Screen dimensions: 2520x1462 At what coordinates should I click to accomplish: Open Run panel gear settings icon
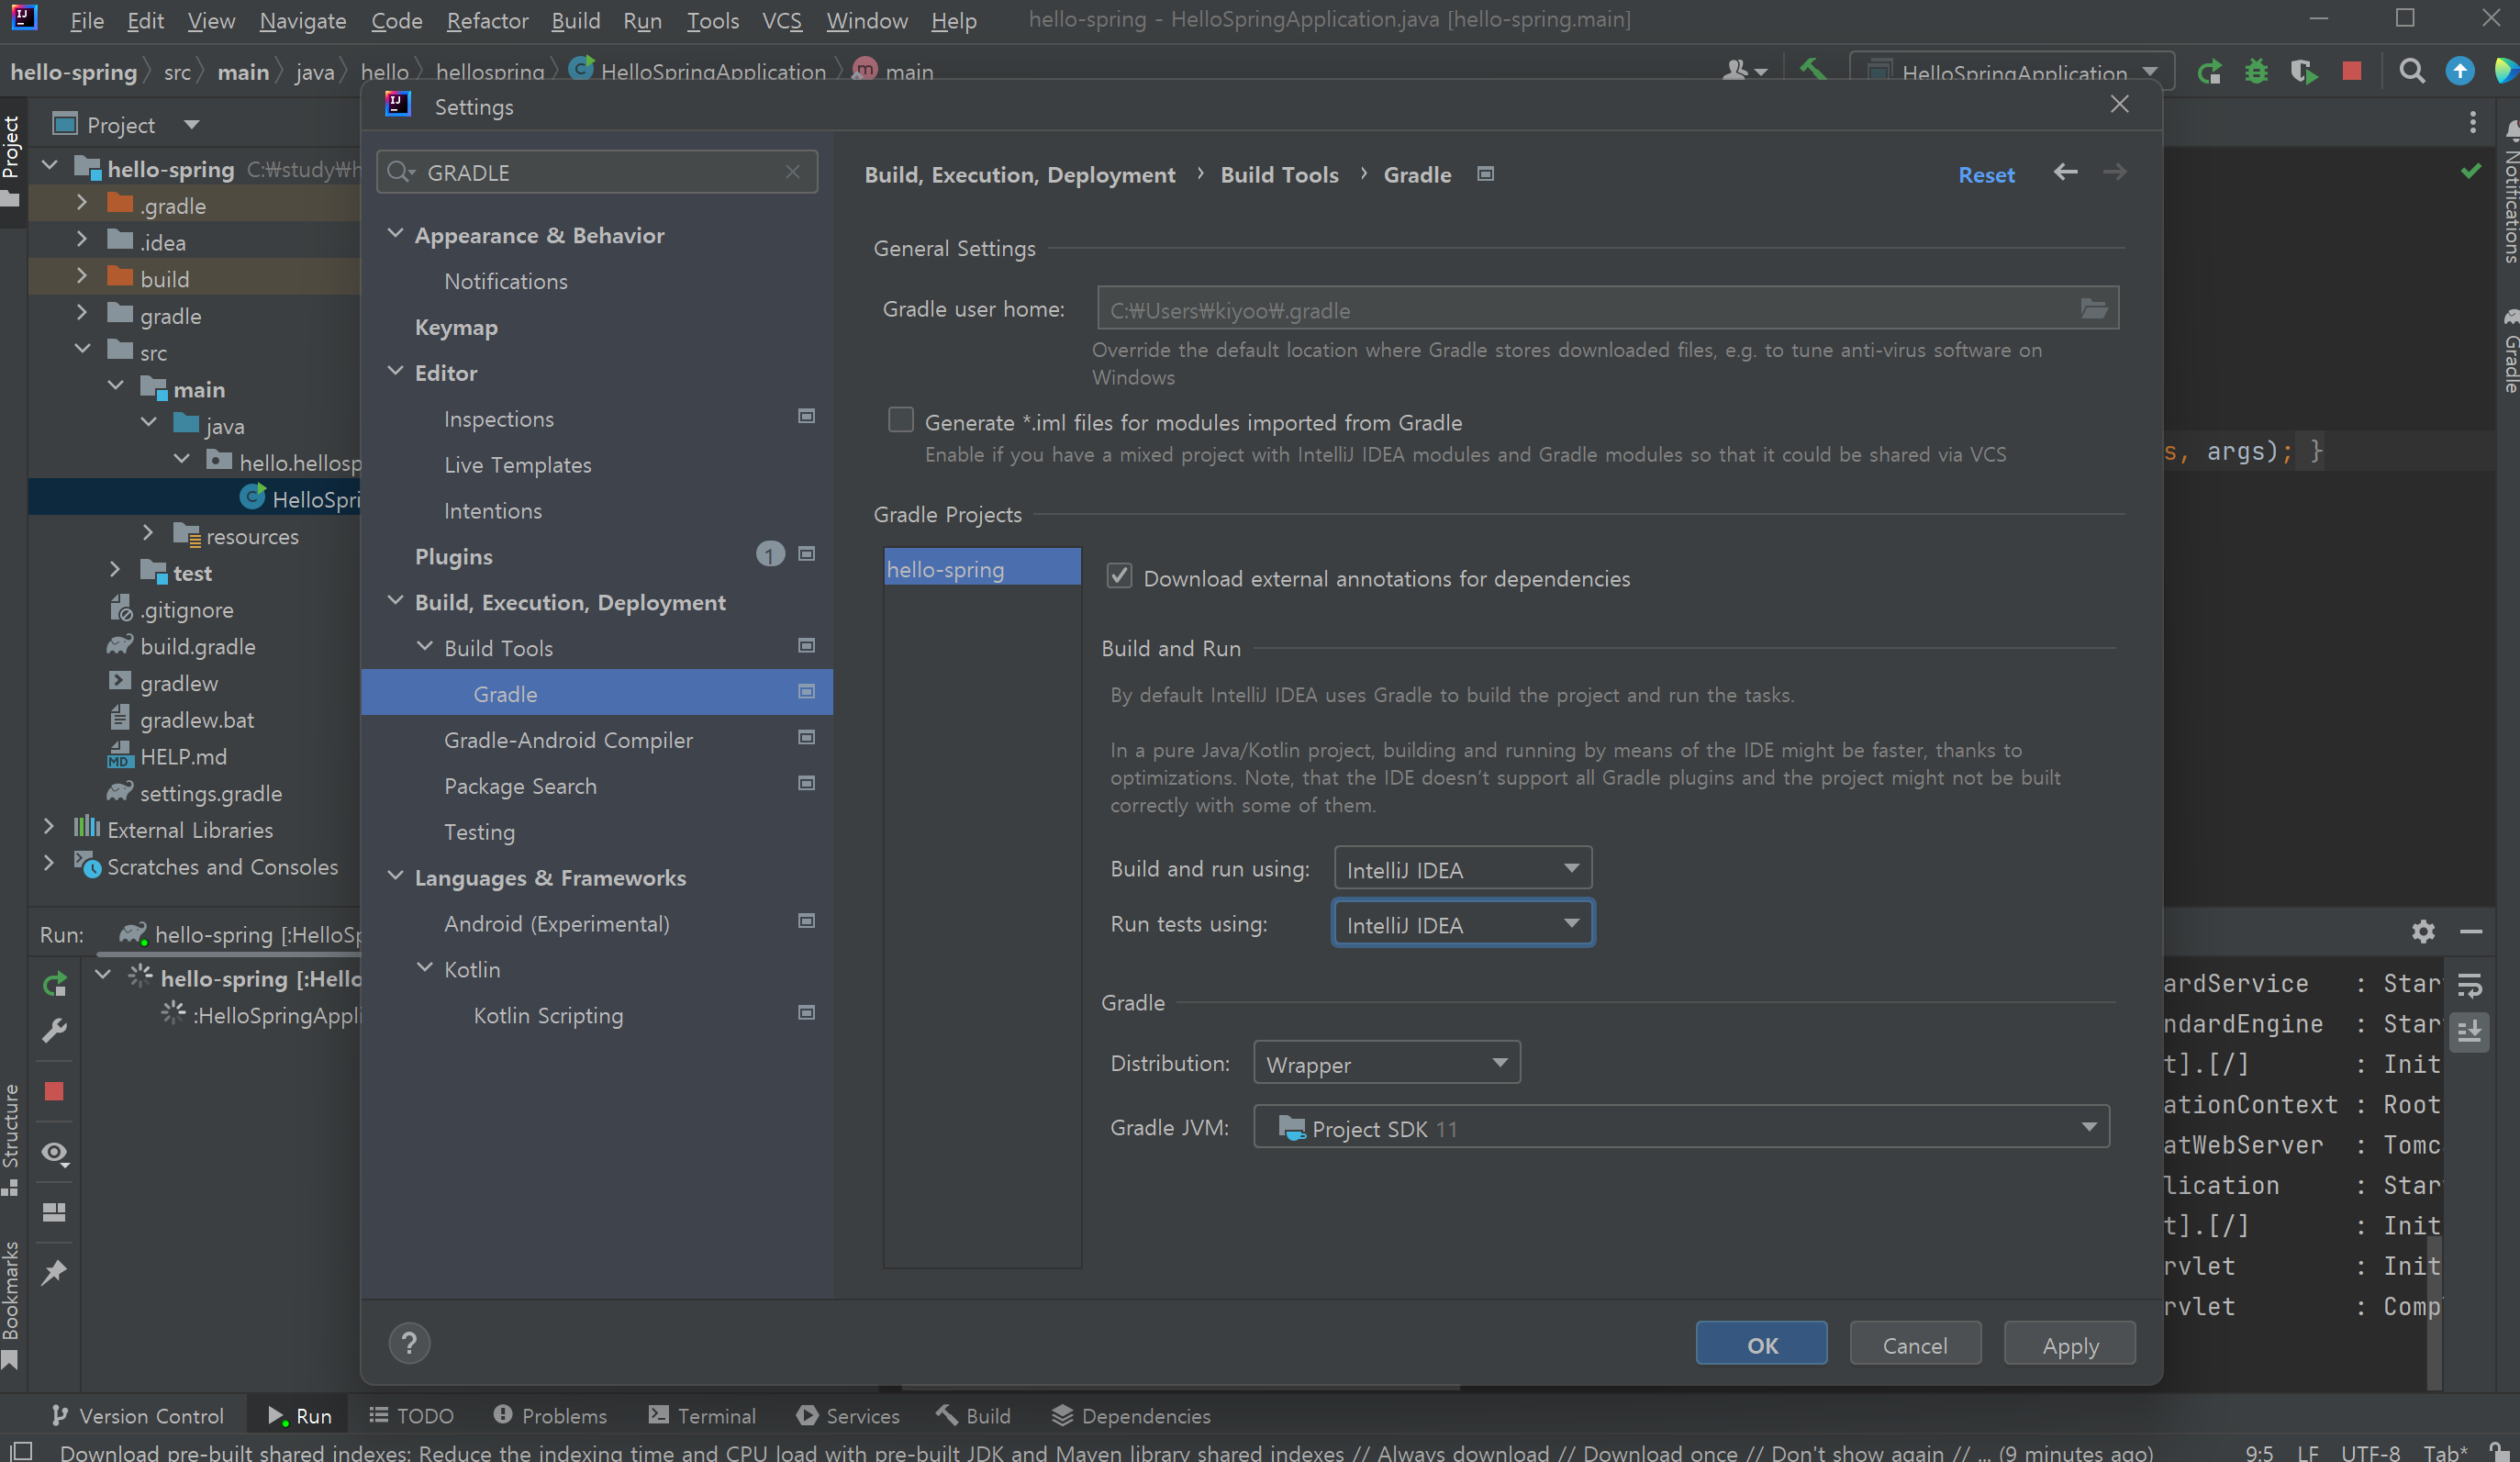(2423, 932)
